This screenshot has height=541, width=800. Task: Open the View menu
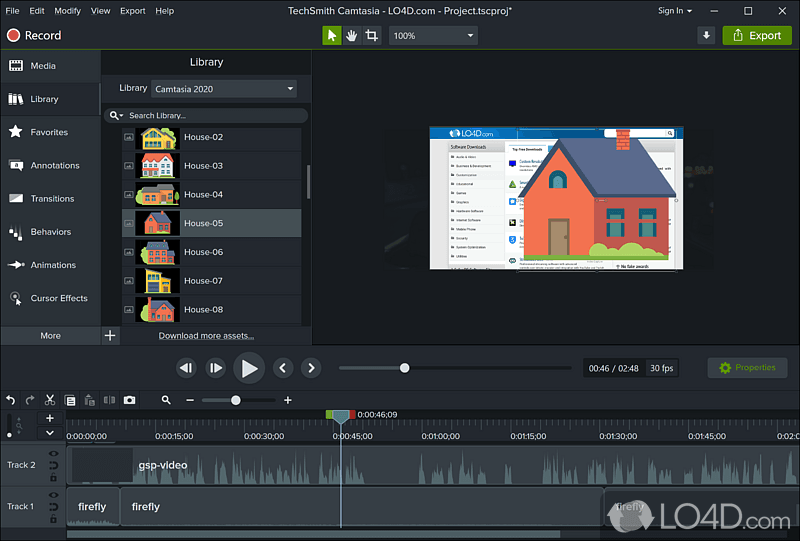click(x=101, y=11)
